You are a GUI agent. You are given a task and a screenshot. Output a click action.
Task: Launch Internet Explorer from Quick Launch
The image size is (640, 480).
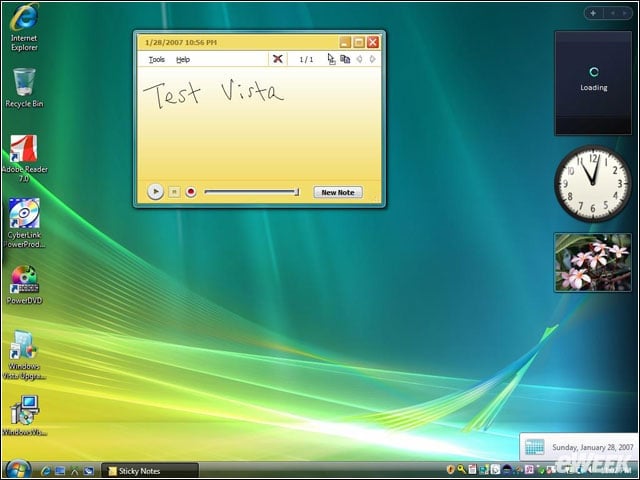(x=46, y=471)
